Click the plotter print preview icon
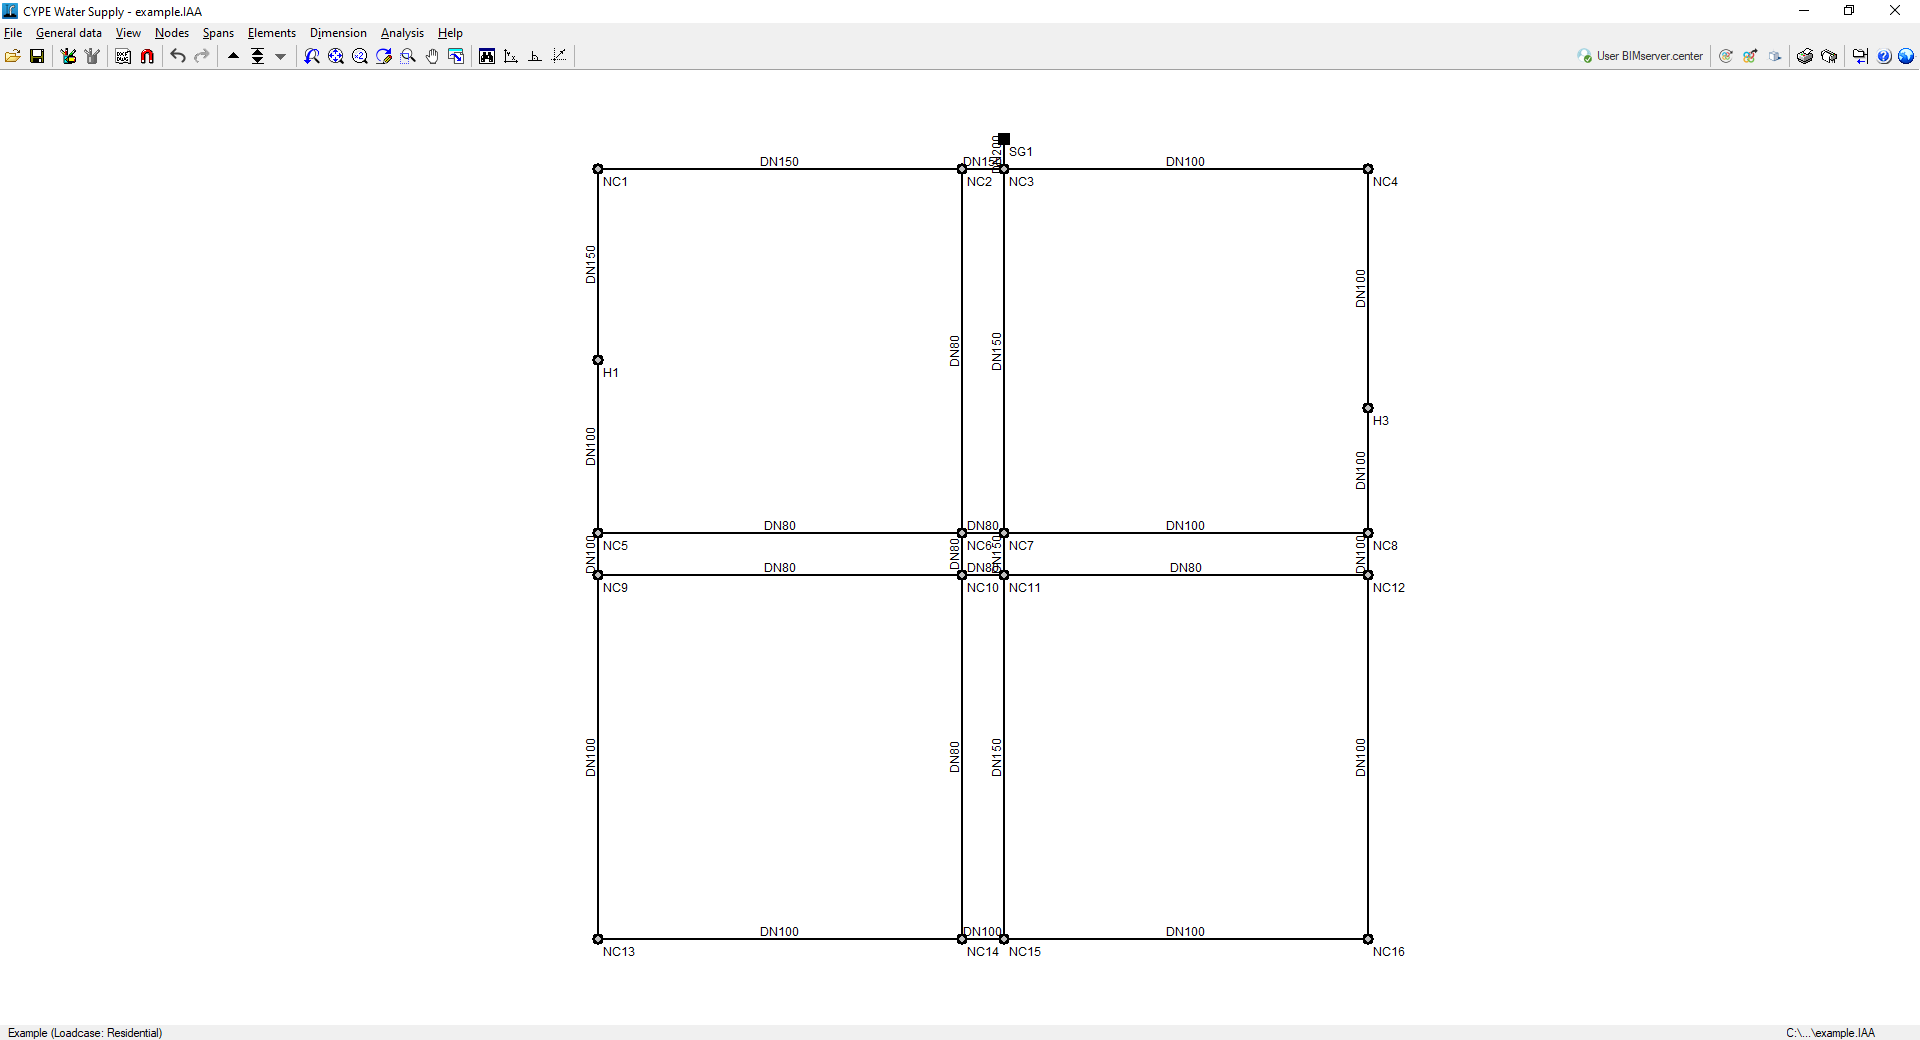The image size is (1920, 1040). point(1829,56)
